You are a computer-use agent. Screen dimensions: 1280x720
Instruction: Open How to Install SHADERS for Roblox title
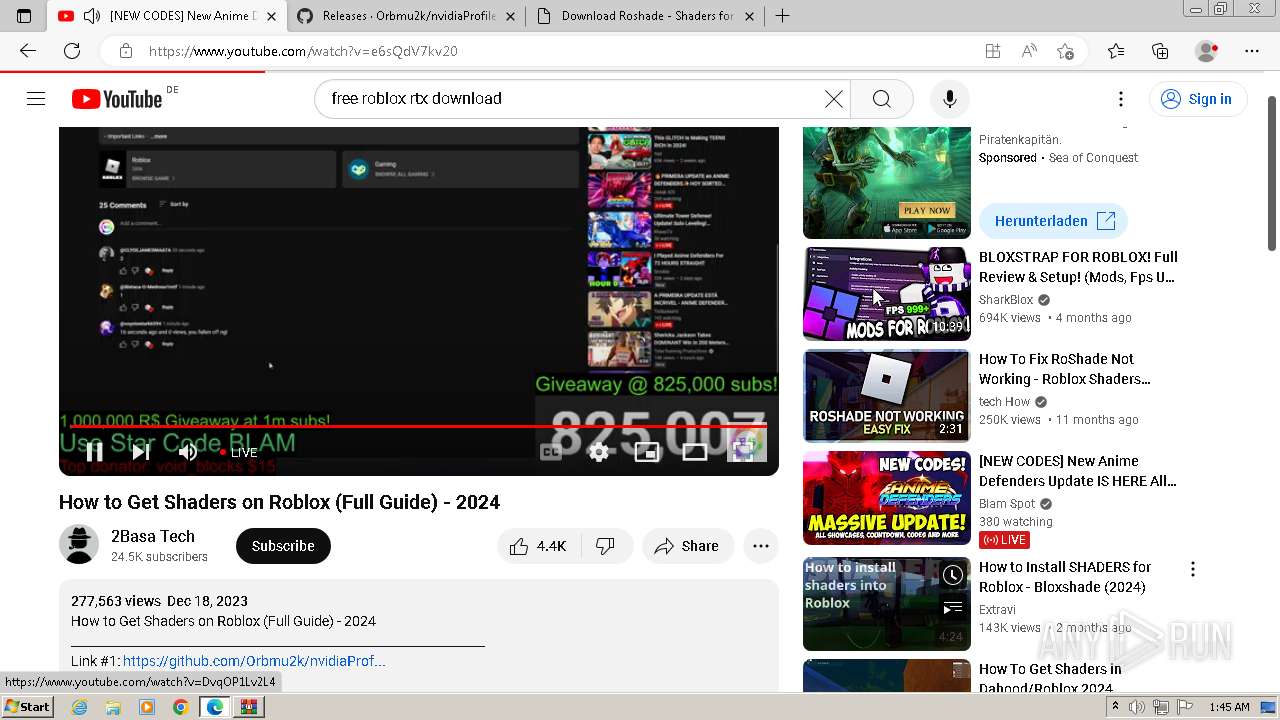[1065, 577]
